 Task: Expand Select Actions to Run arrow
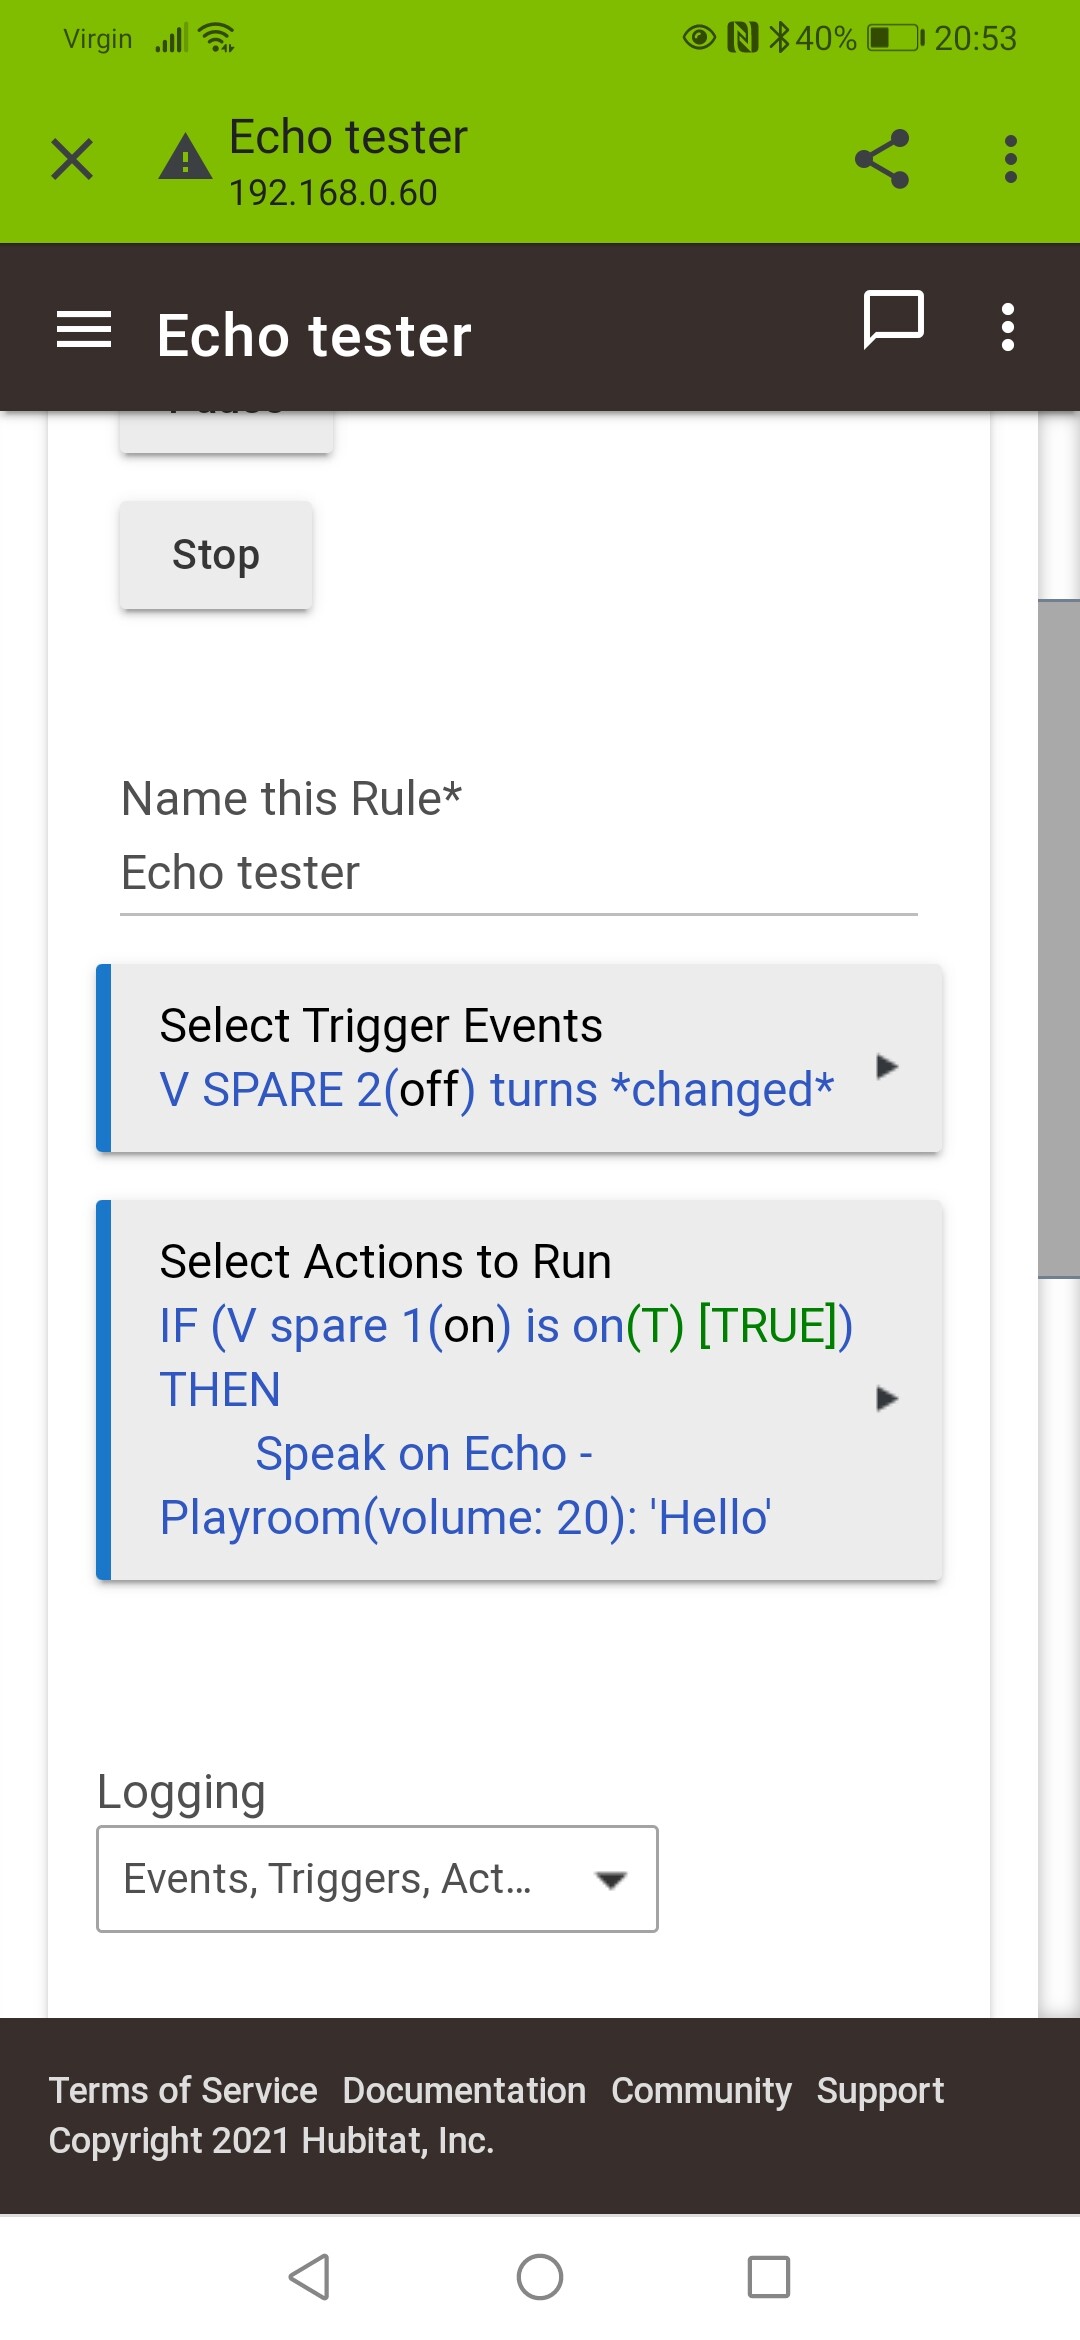coord(886,1398)
